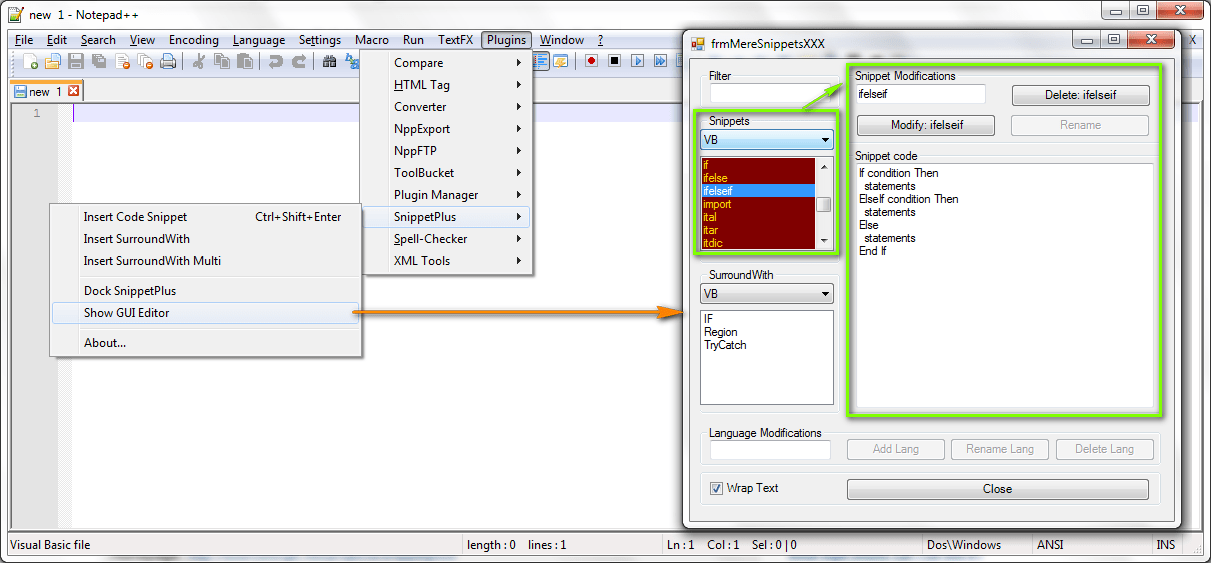Click the frmMereSnippetsXXX window icon
Image resolution: width=1211 pixels, height=563 pixels.
698,44
